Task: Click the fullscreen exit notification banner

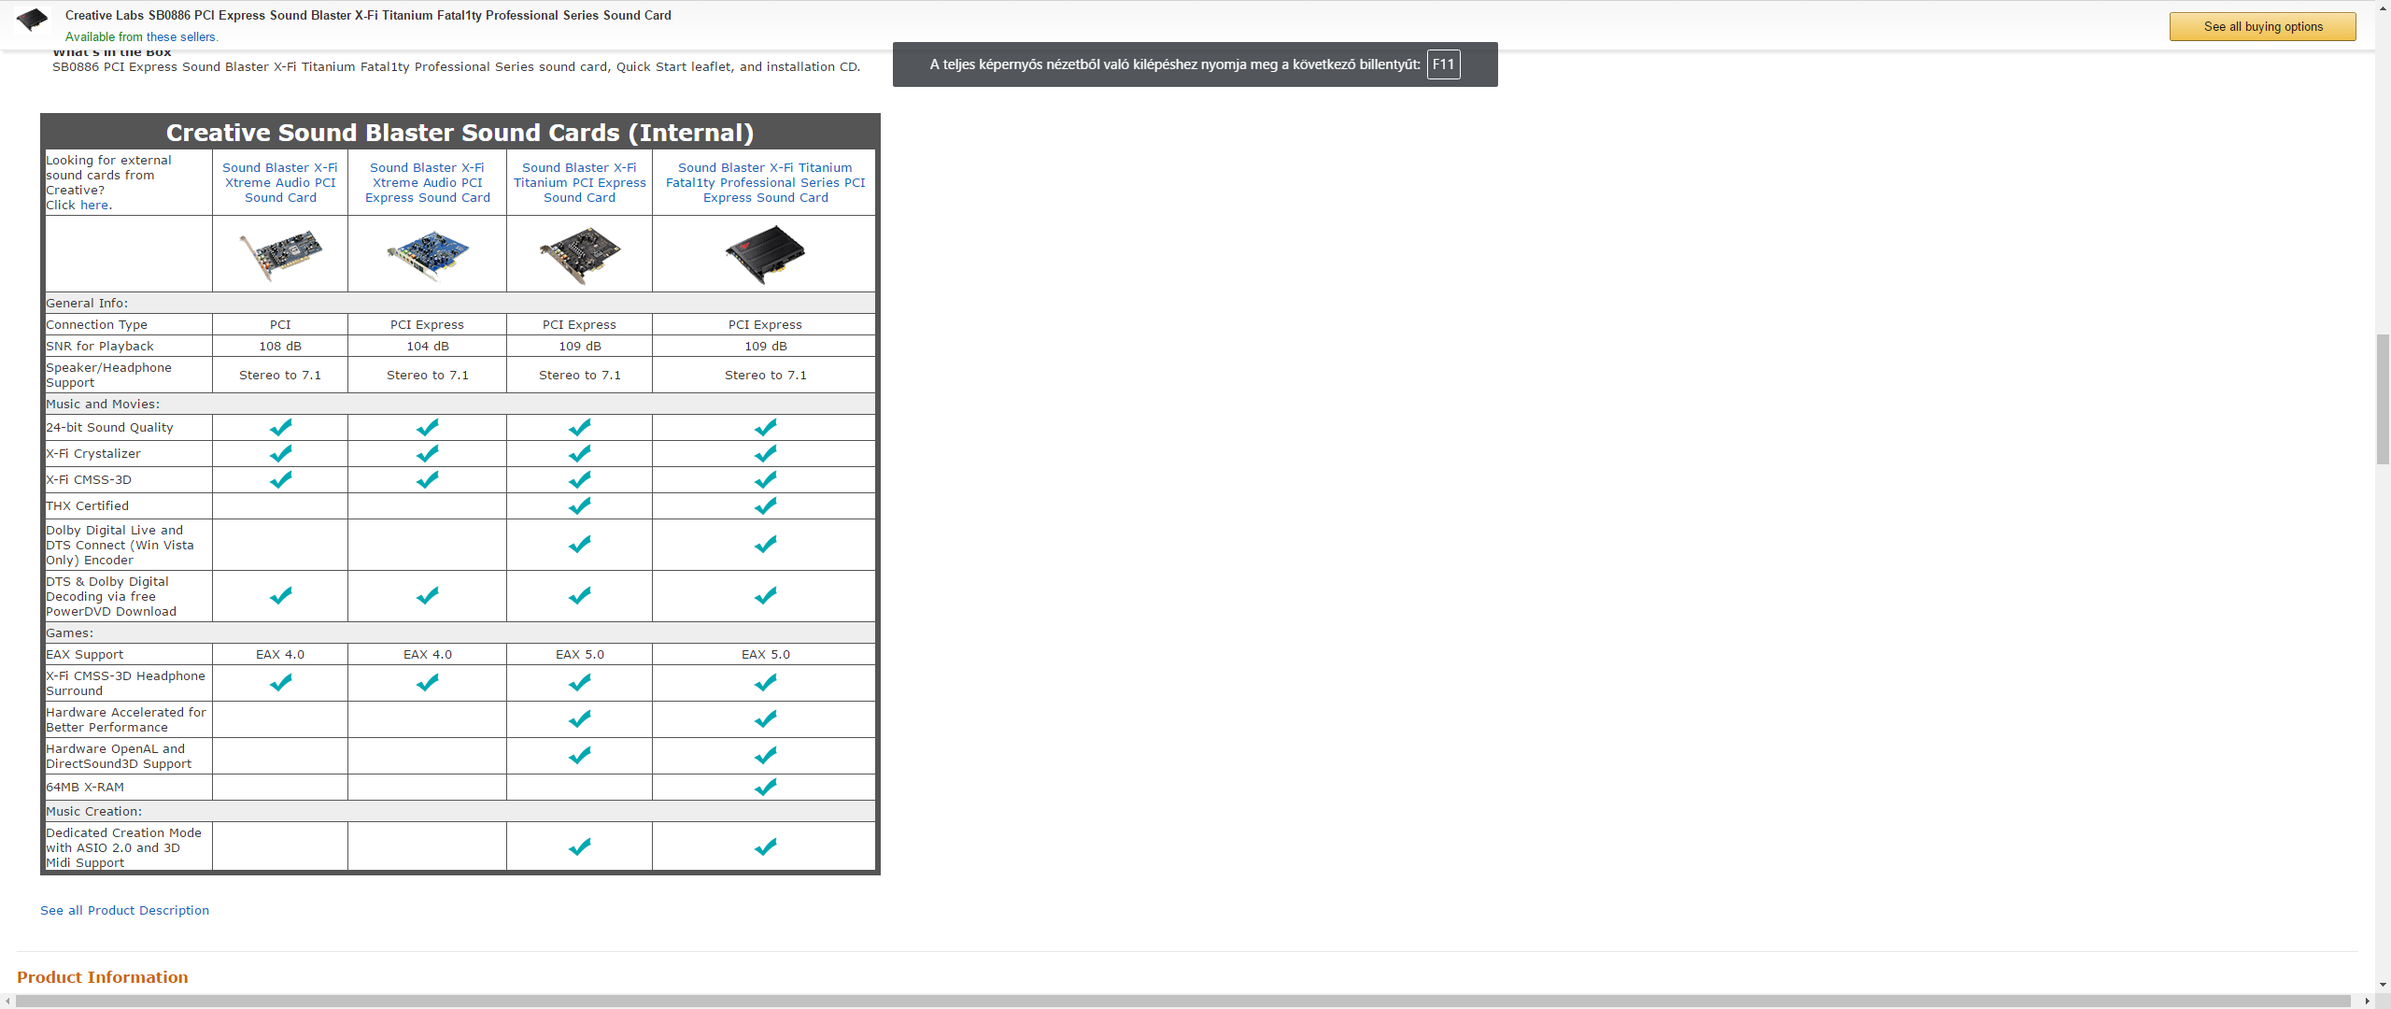Action: 1195,64
